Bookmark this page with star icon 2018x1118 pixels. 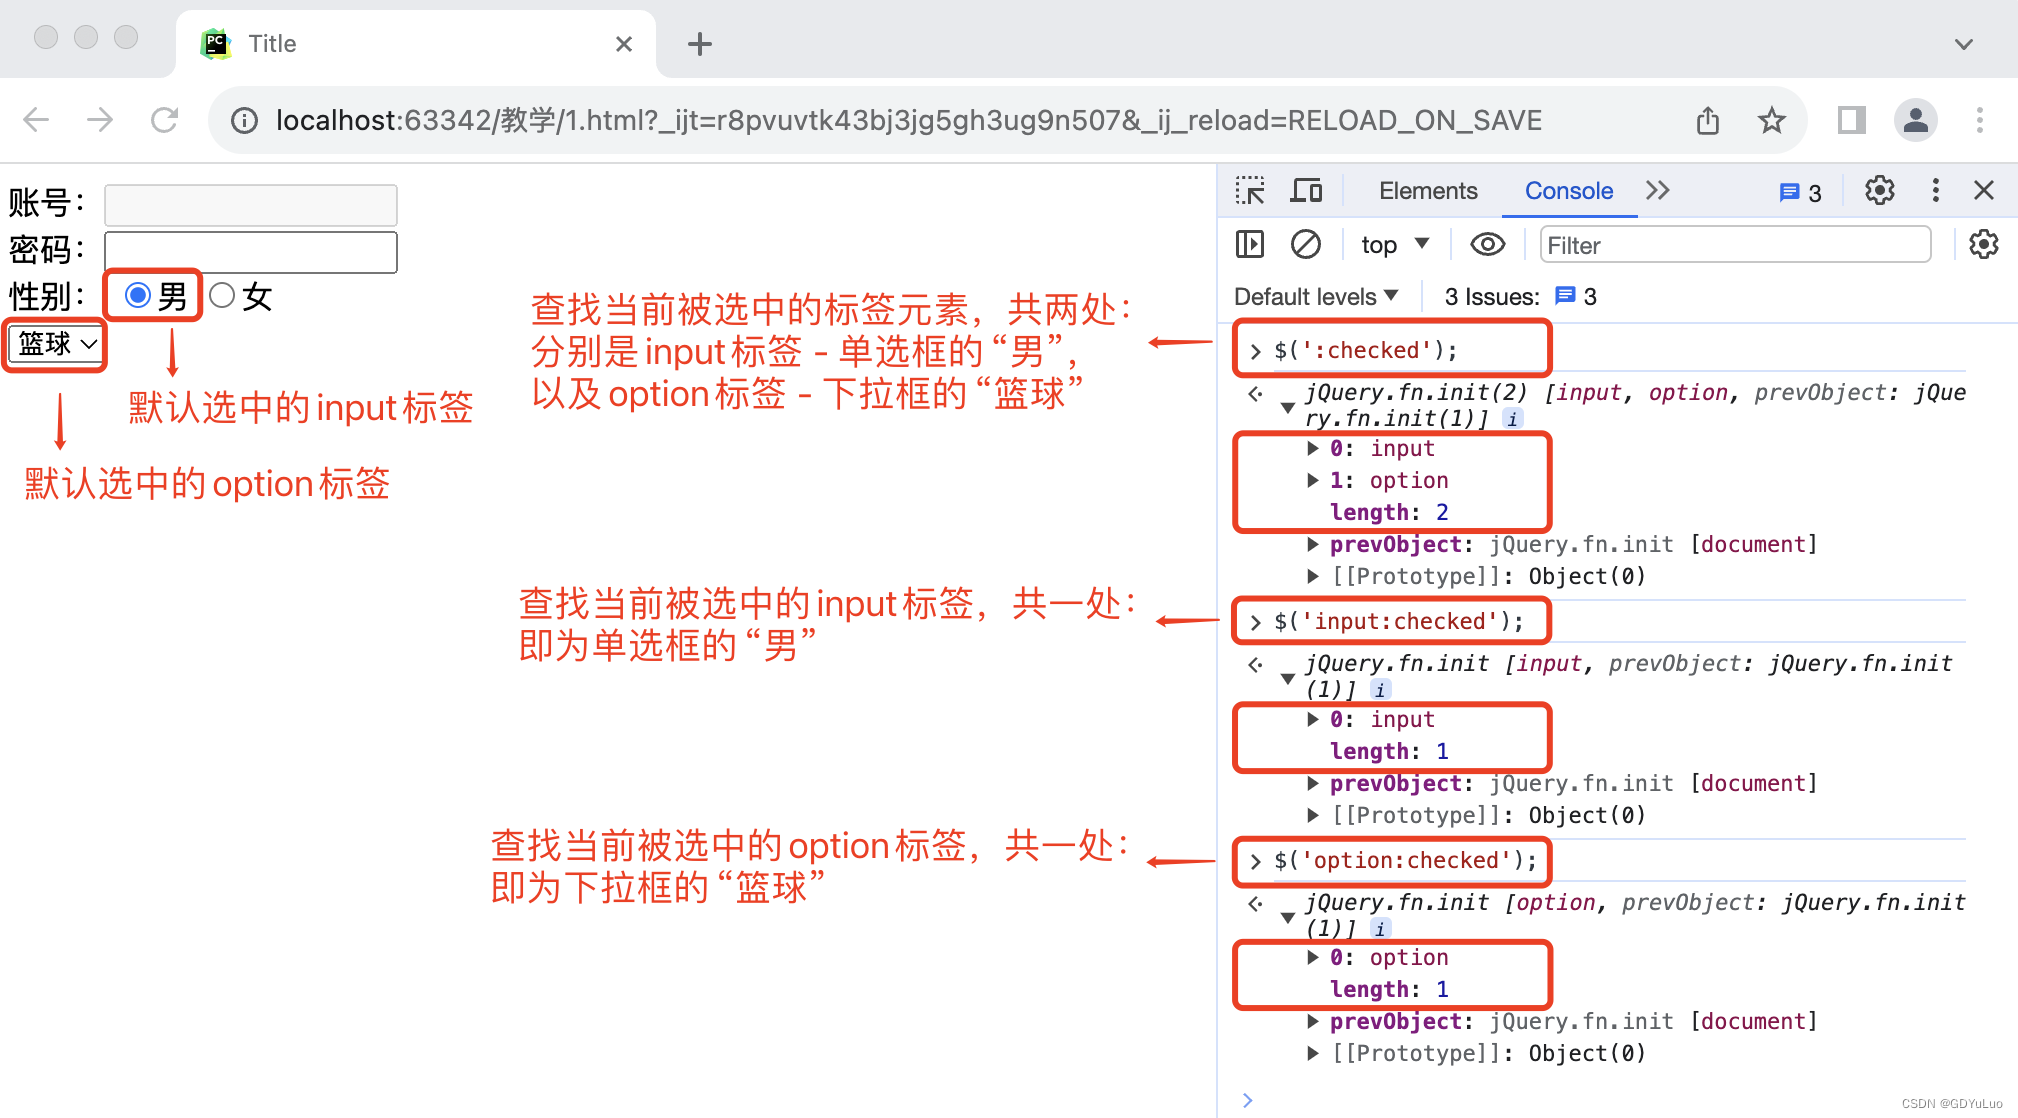[x=1771, y=121]
